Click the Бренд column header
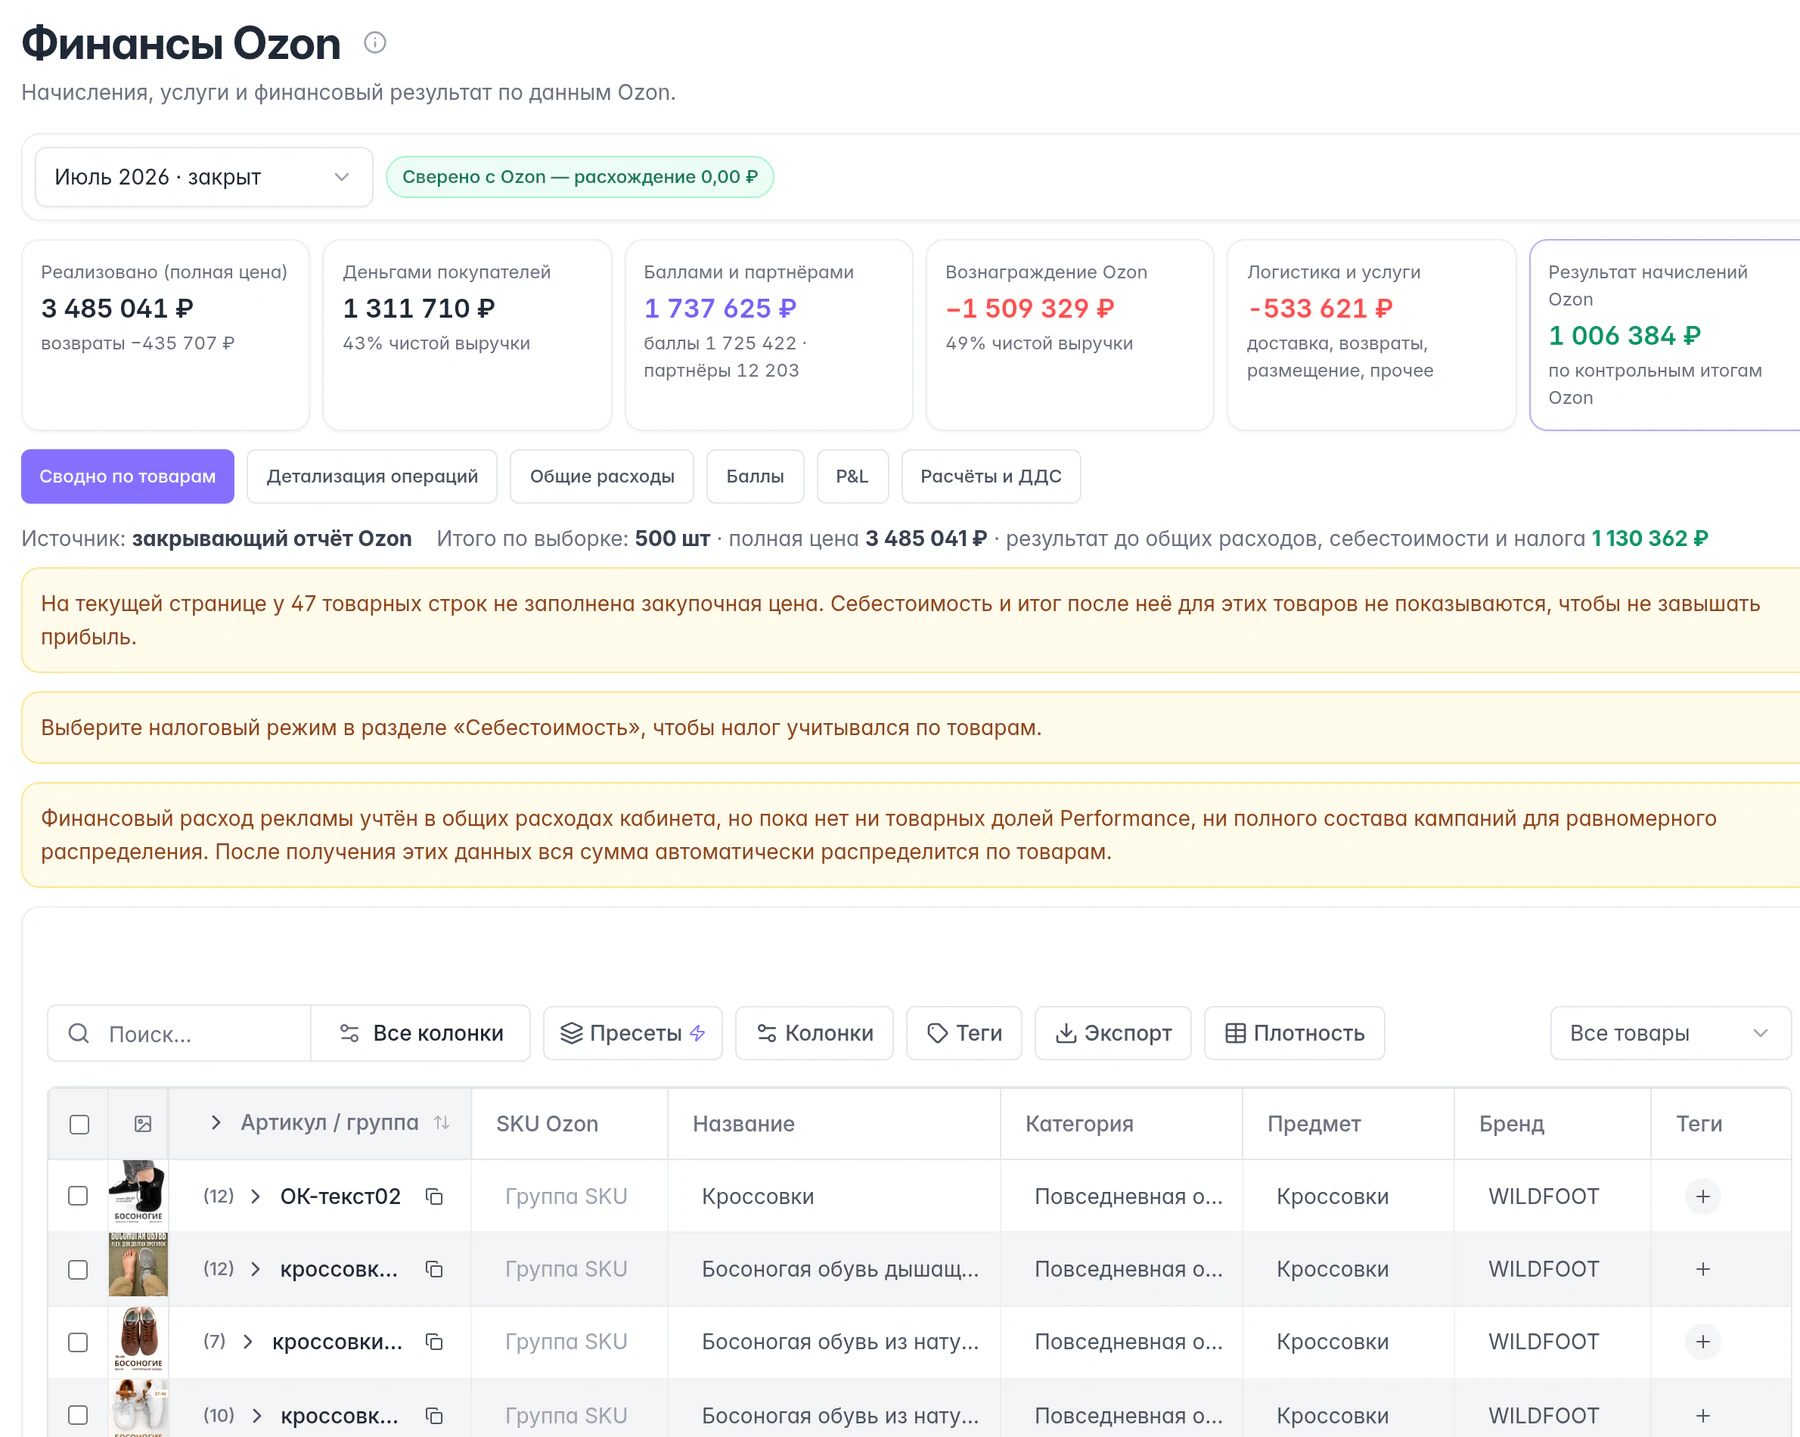 [1512, 1124]
